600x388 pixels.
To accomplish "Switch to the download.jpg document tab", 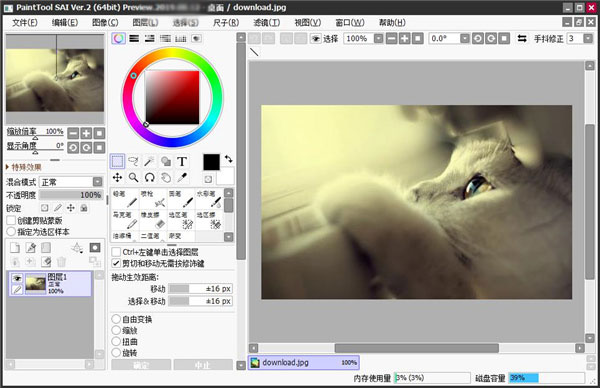I will click(x=304, y=362).
